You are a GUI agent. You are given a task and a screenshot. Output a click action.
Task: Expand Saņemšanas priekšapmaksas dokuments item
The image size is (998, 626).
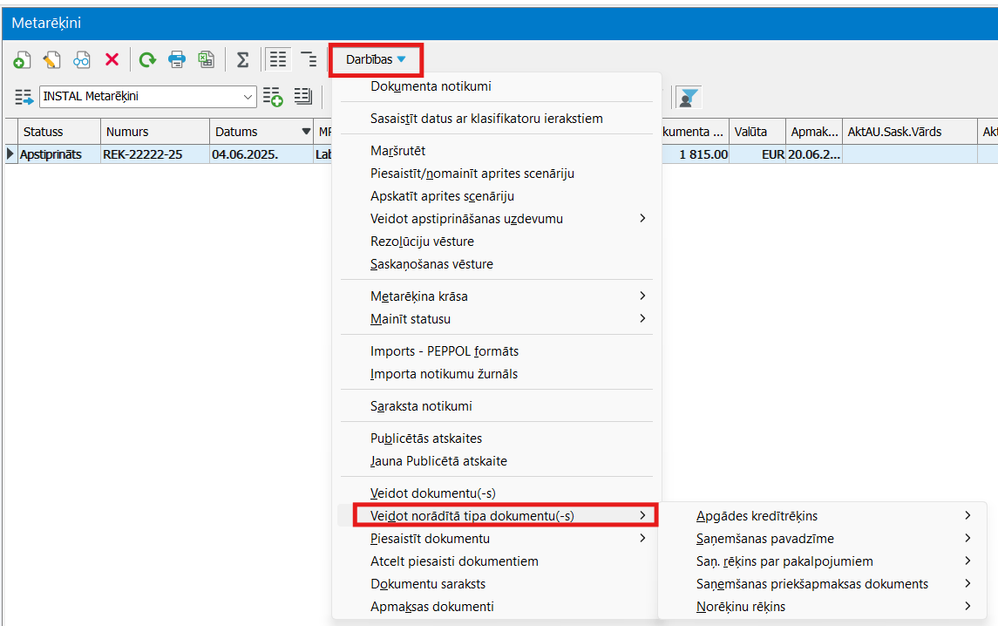click(823, 584)
